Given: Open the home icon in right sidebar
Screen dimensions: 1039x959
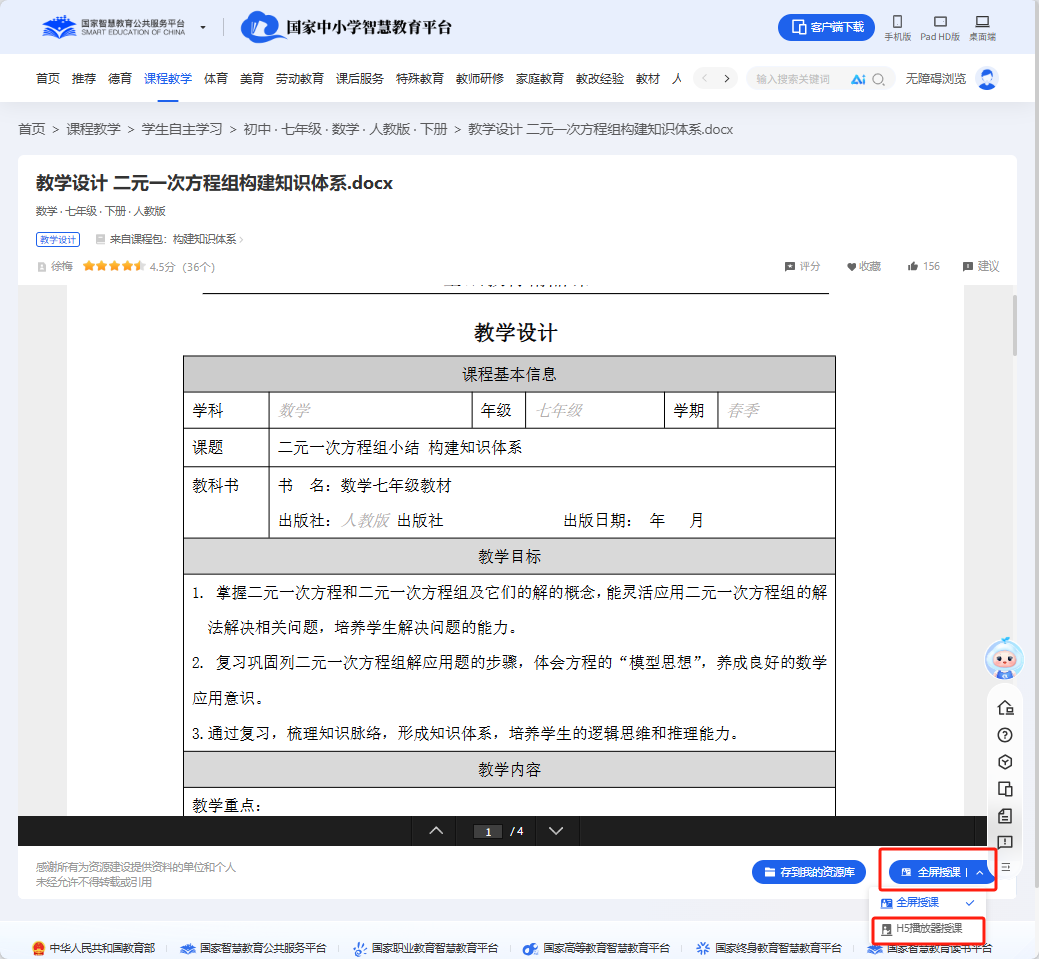Looking at the screenshot, I should click(1004, 708).
